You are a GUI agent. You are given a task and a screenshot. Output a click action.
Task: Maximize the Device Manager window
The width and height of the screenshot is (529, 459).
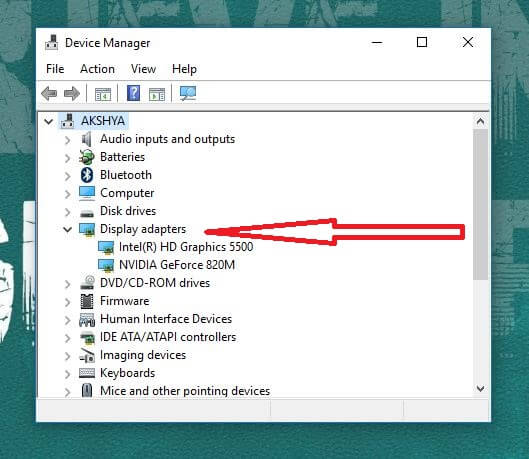422,42
